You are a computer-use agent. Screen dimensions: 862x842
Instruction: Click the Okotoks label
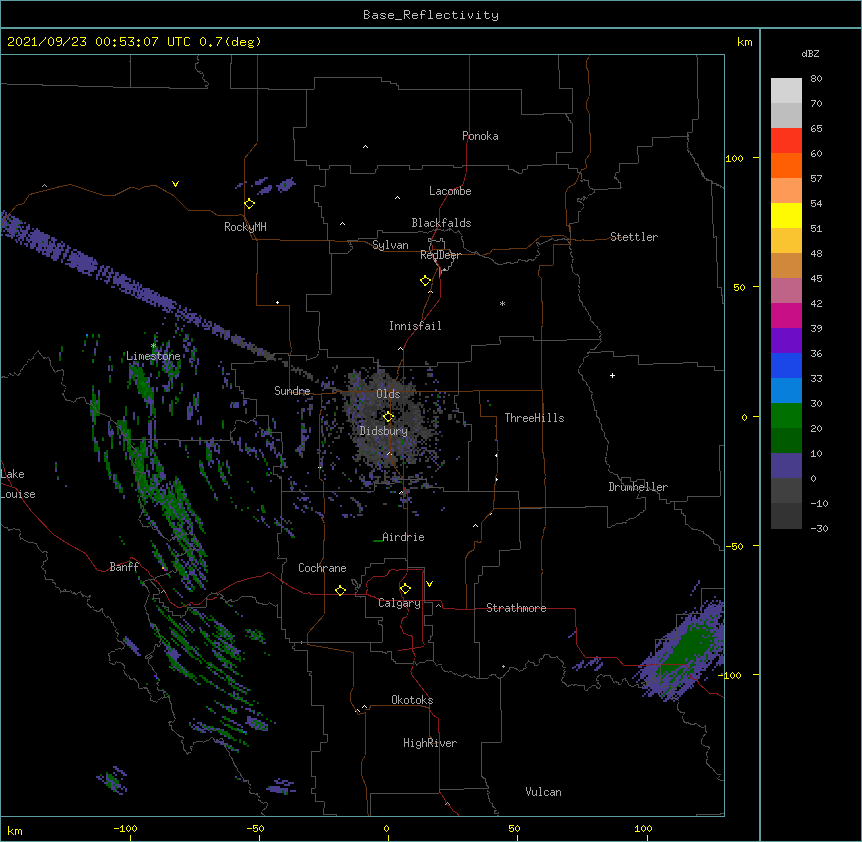[412, 700]
